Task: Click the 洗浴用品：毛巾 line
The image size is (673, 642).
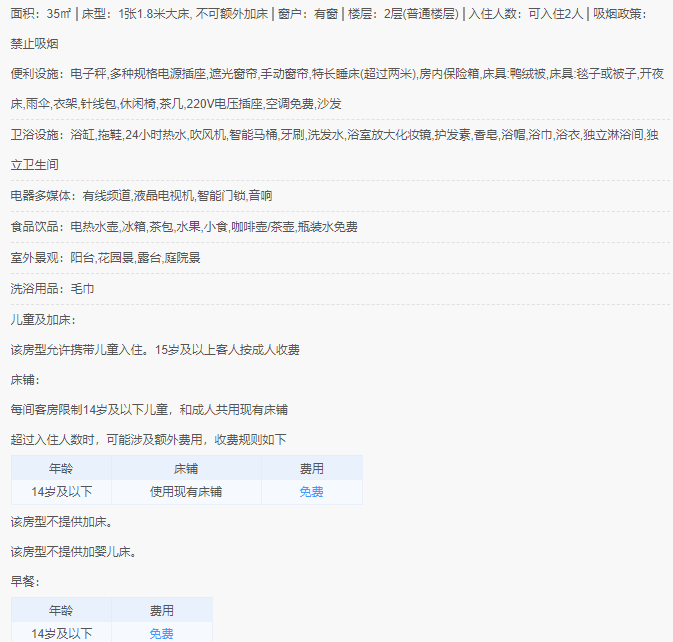Action: [52, 289]
